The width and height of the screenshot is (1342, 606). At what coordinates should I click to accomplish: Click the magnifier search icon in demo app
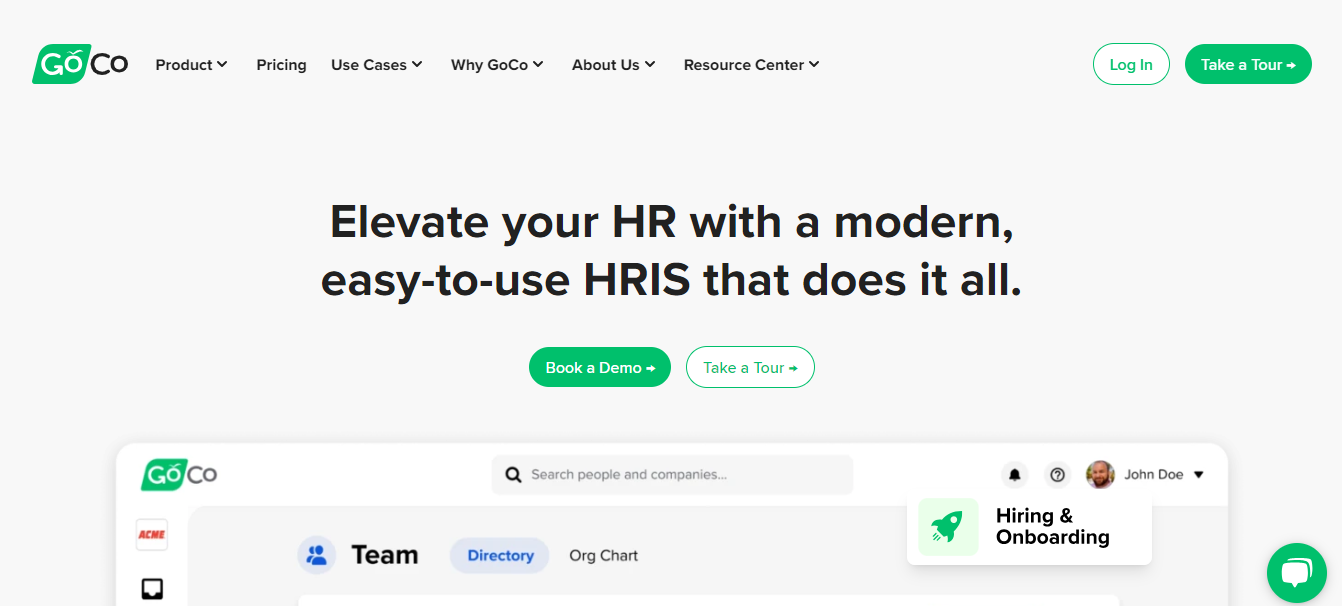[x=513, y=475]
